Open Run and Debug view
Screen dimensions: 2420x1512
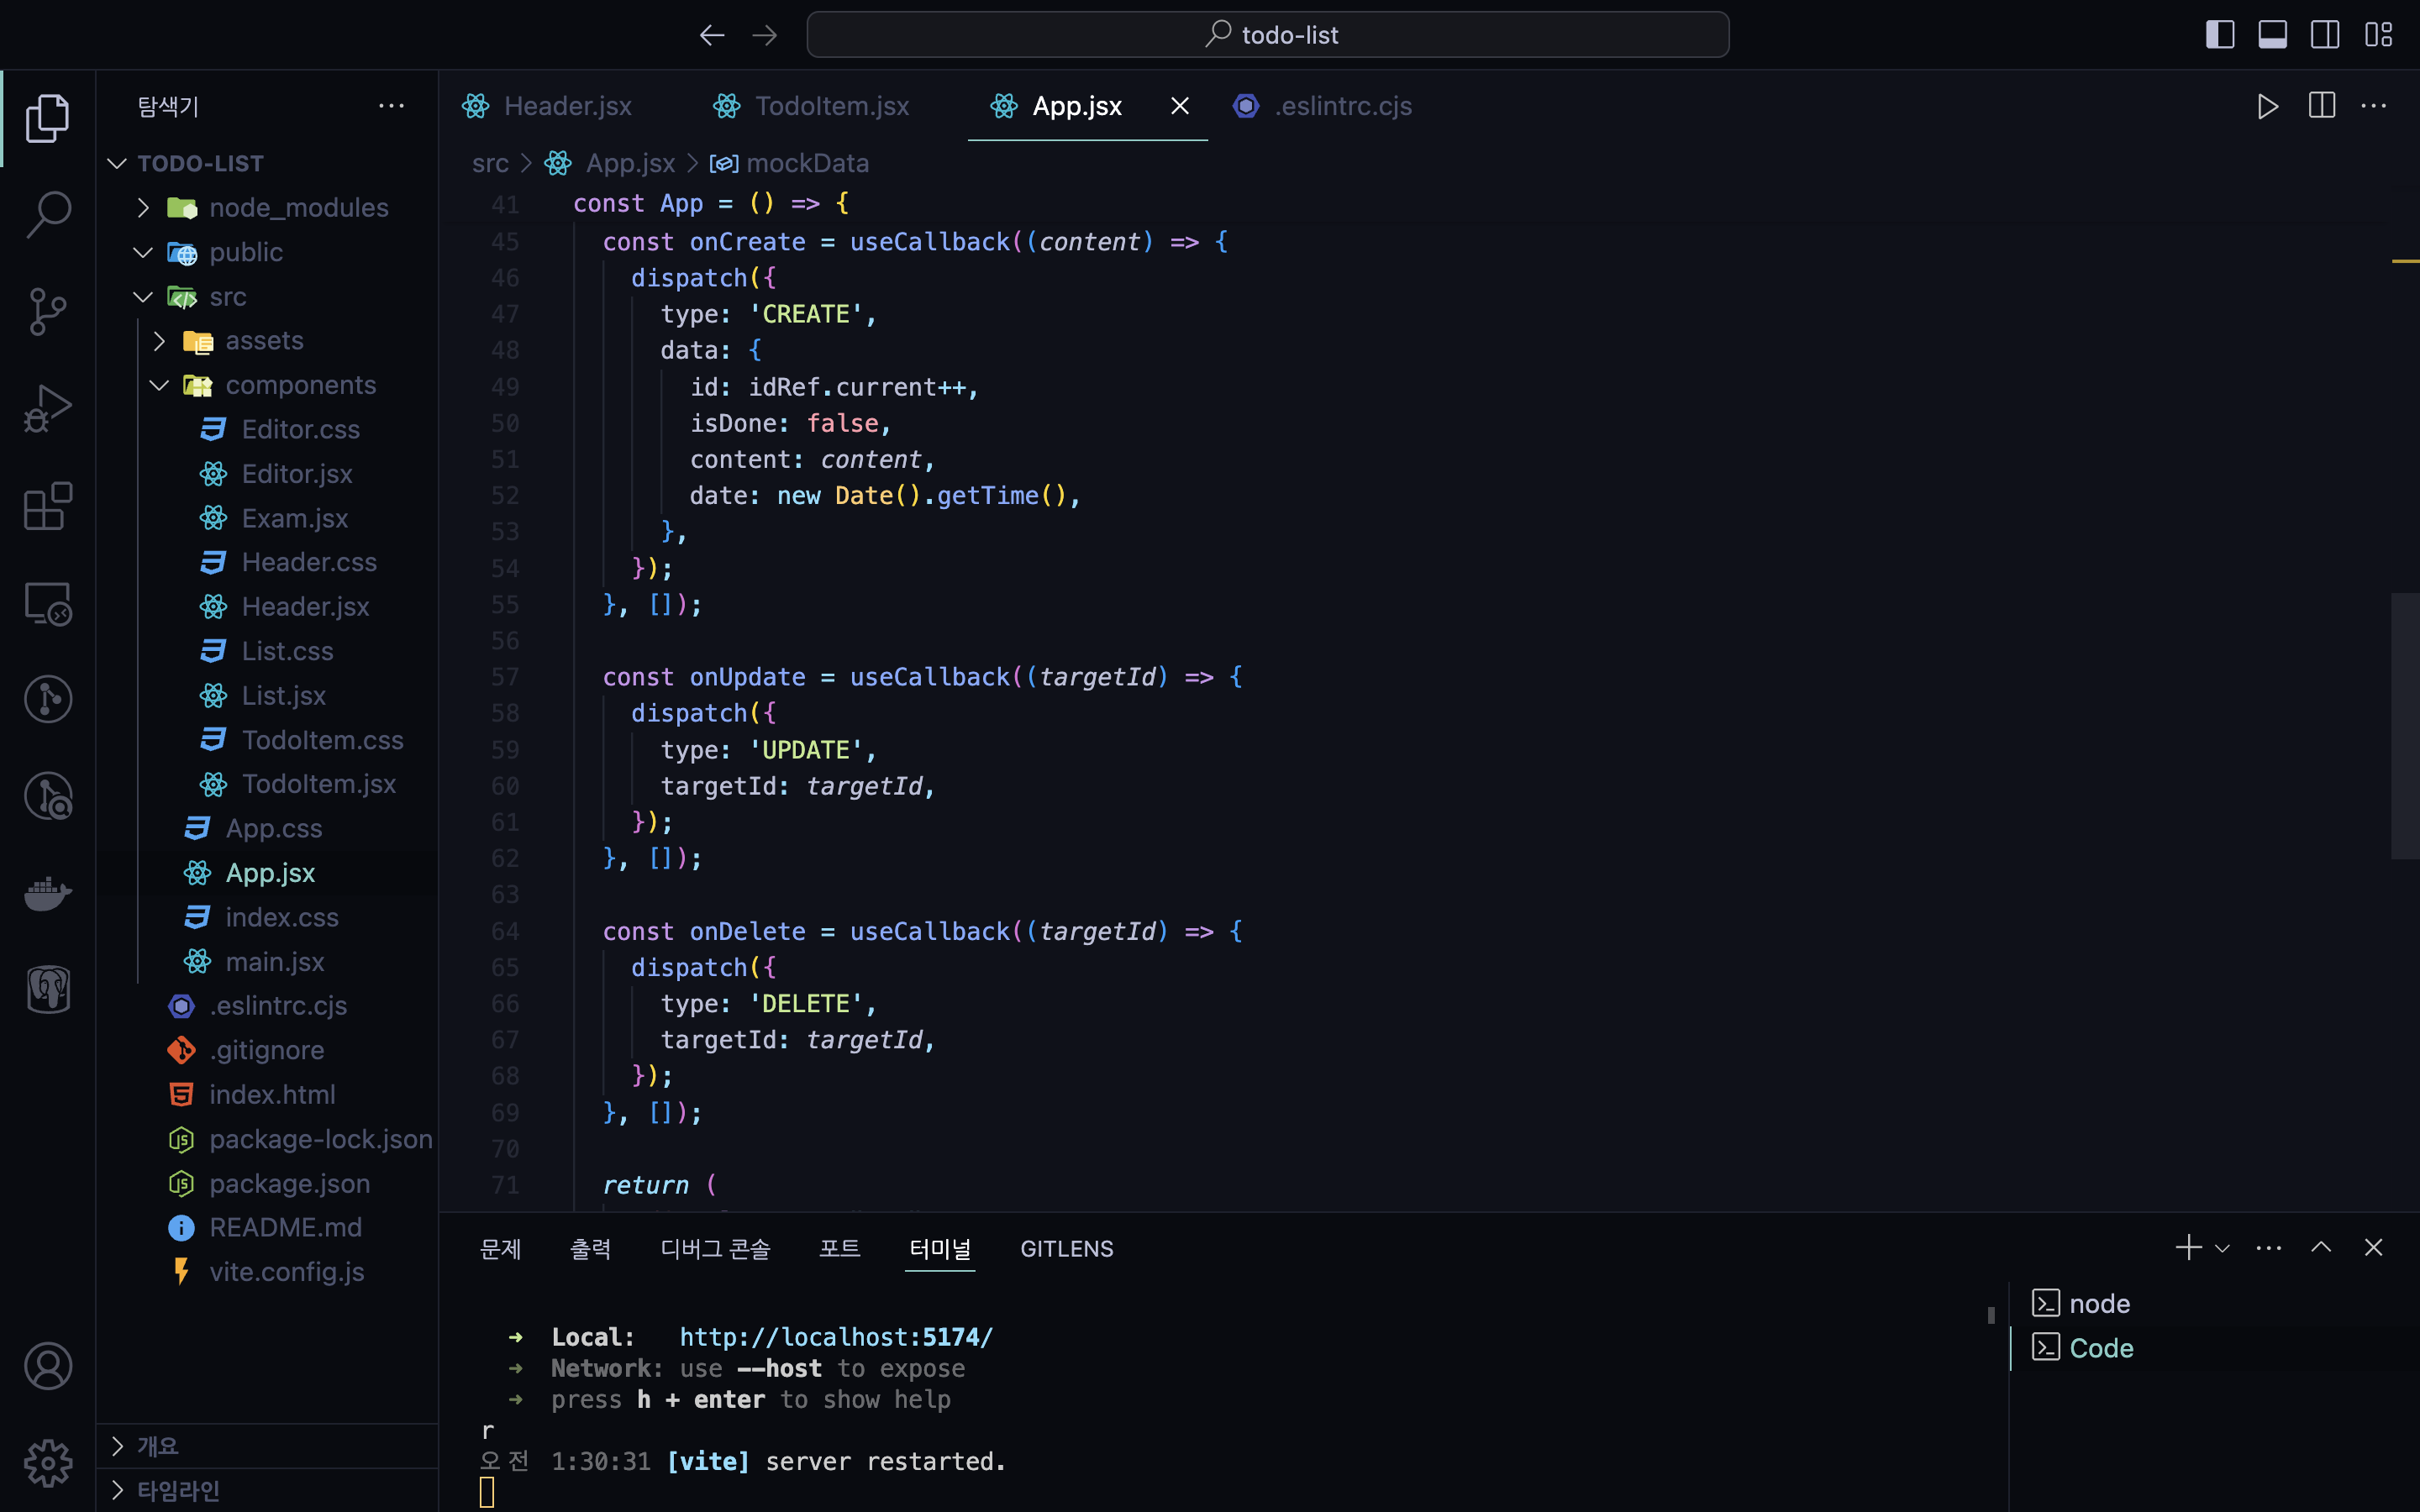click(x=48, y=408)
